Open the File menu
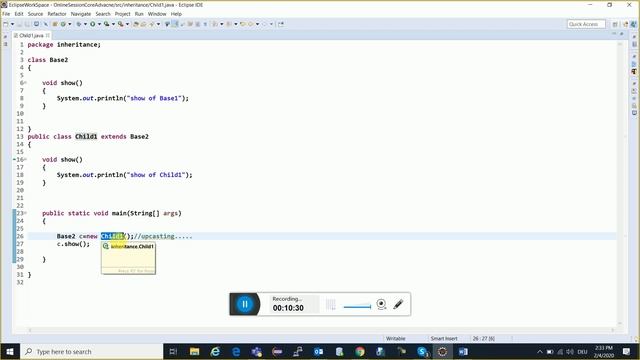The width and height of the screenshot is (640, 360). [6, 14]
